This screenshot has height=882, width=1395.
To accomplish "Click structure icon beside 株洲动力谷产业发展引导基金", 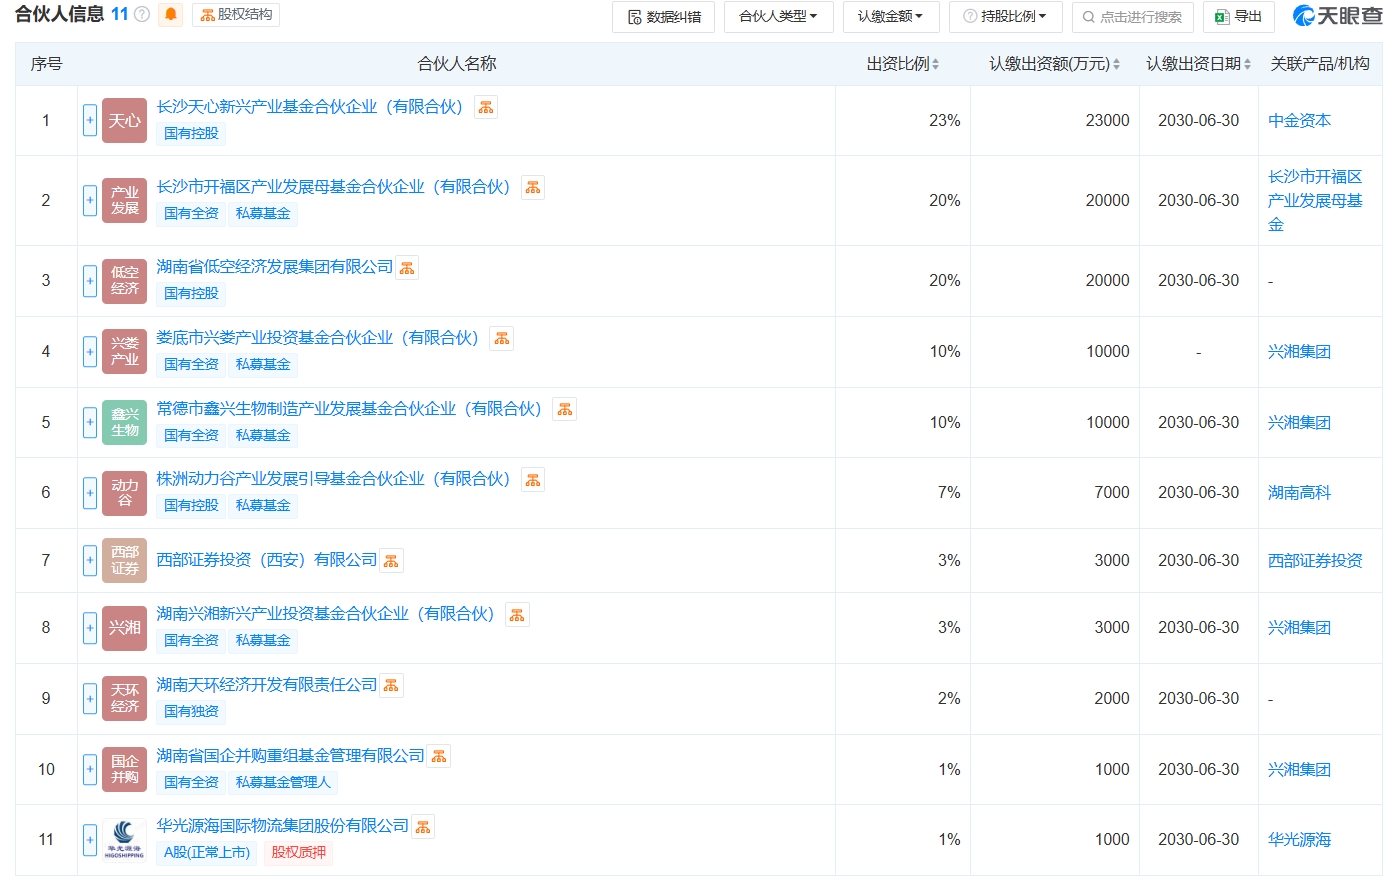I will click(533, 480).
